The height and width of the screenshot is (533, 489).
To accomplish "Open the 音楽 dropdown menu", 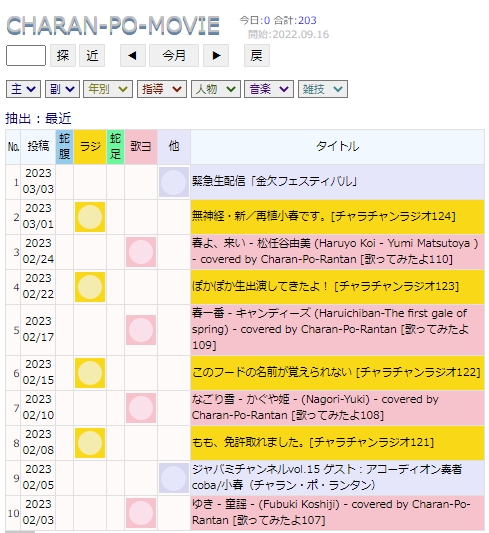I will [x=269, y=89].
